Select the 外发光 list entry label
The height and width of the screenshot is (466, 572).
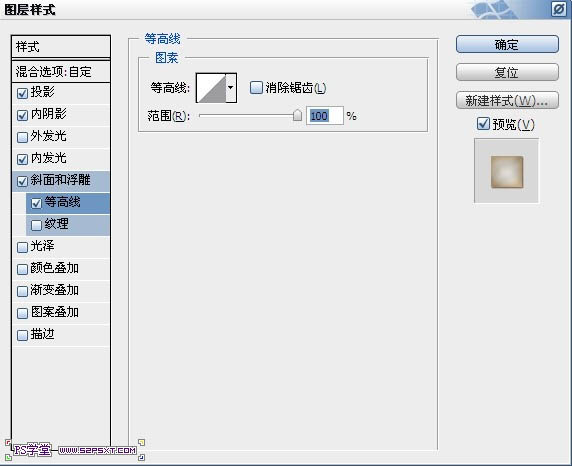pyautogui.click(x=49, y=136)
